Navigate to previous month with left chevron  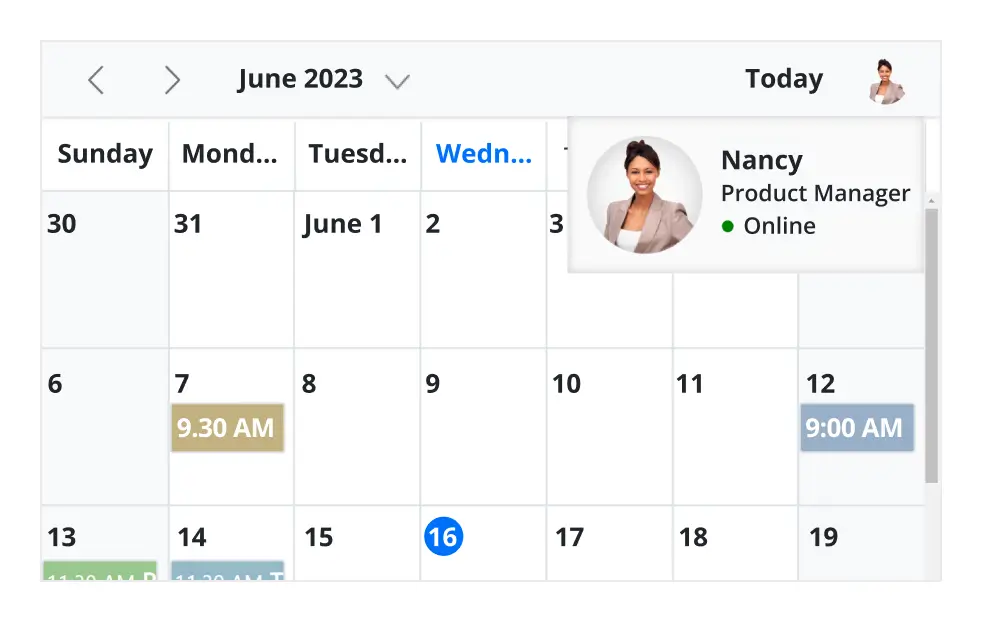96,79
